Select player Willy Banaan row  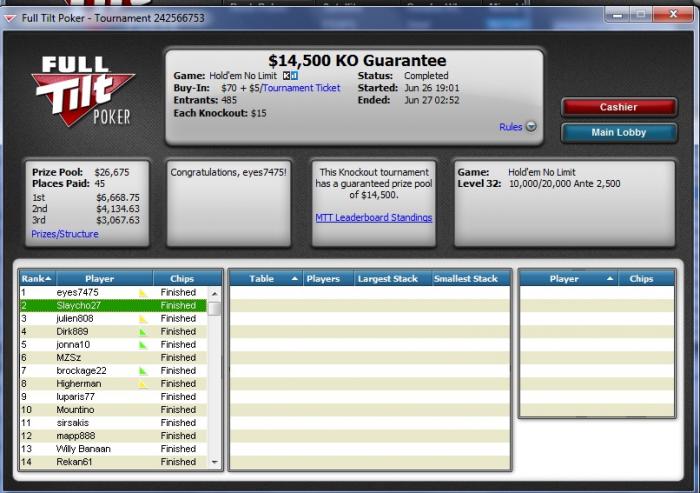click(x=113, y=449)
